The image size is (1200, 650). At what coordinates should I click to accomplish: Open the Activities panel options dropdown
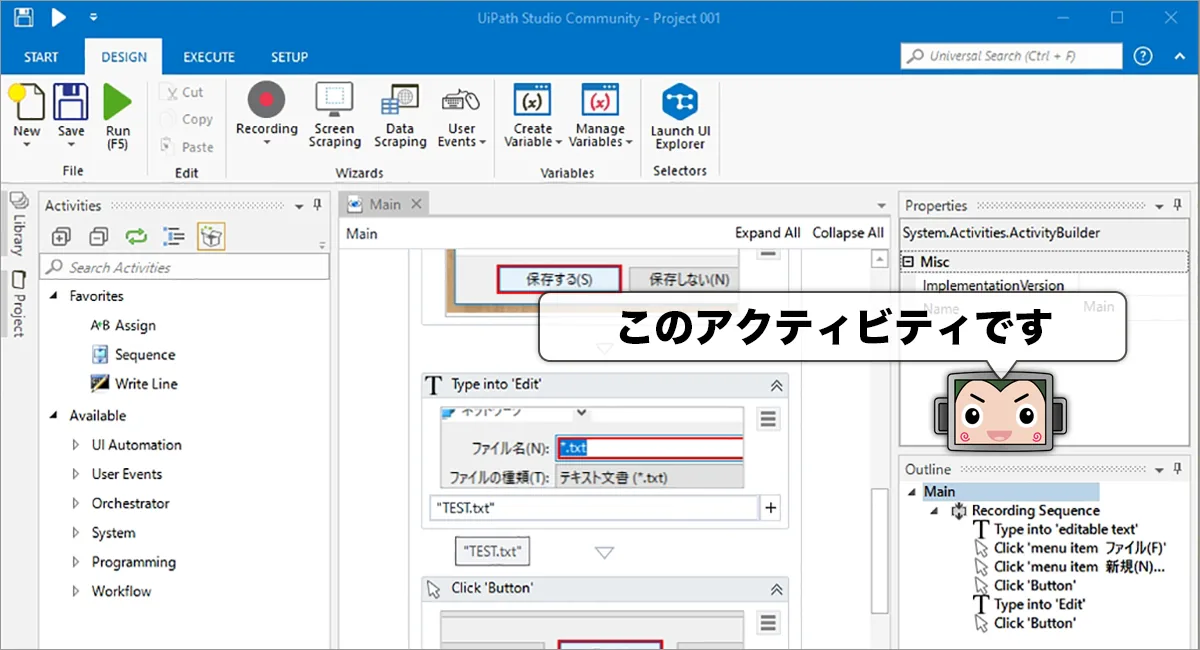(x=300, y=206)
